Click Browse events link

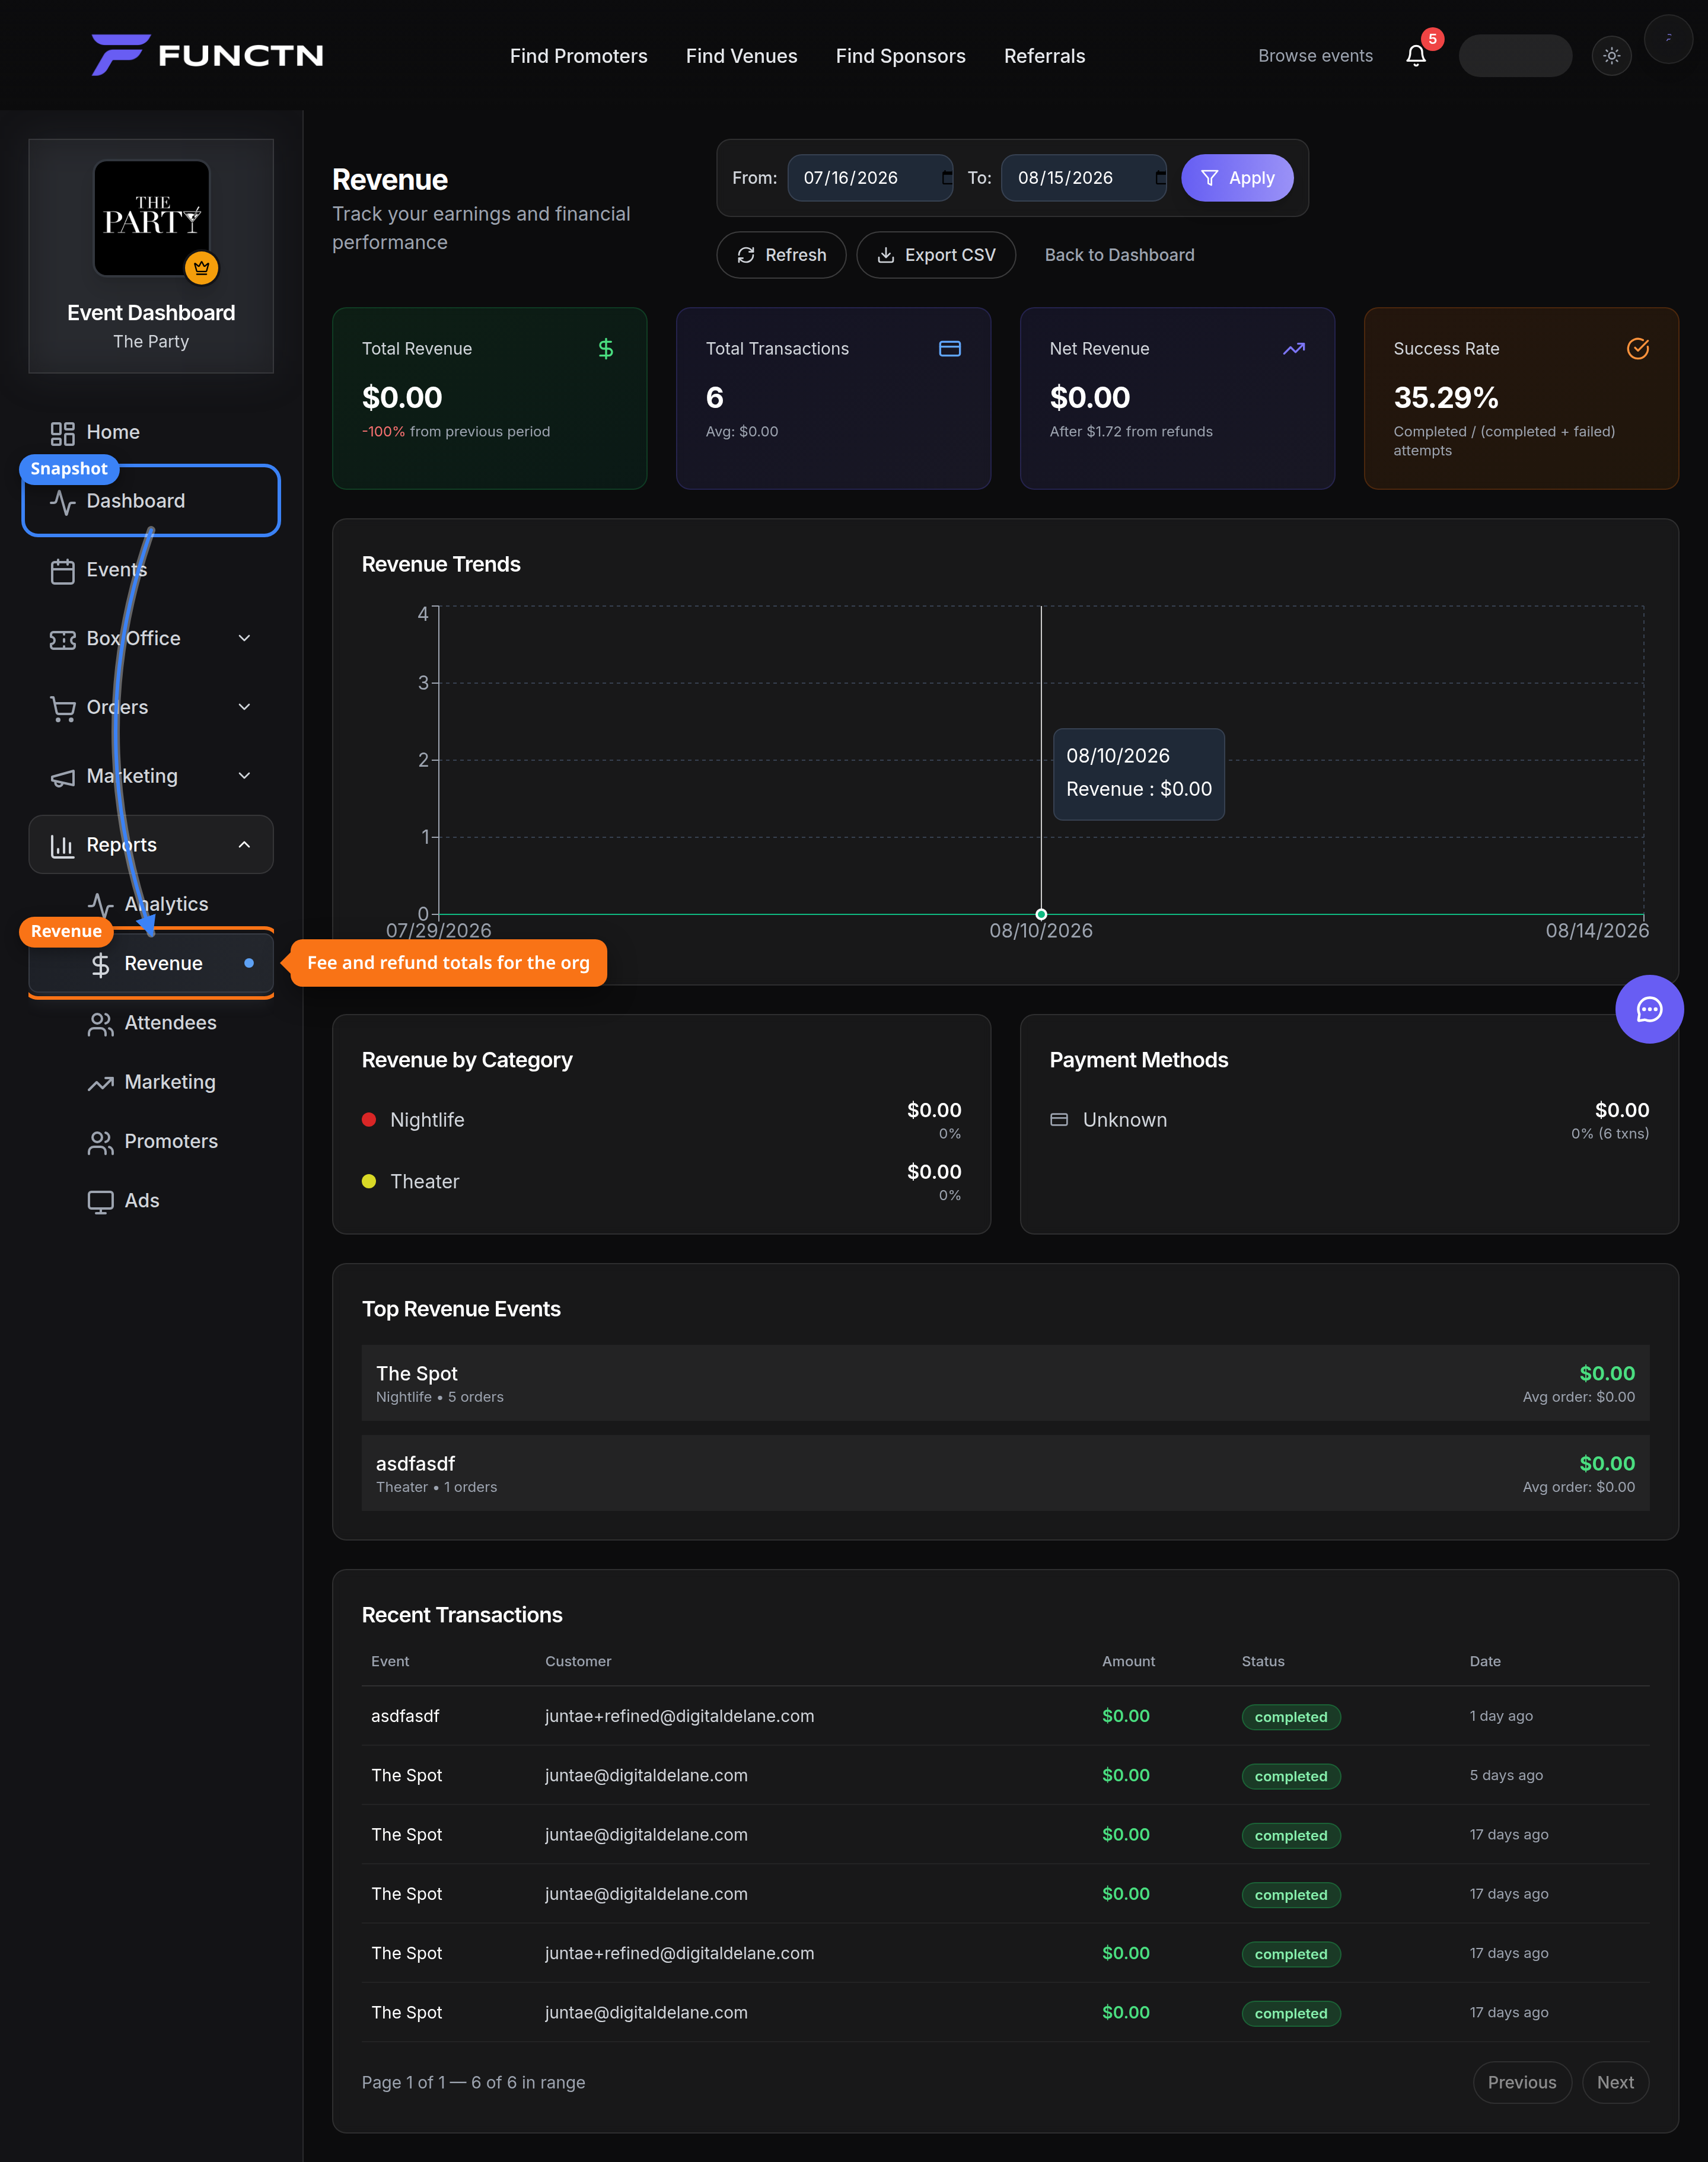(1315, 56)
